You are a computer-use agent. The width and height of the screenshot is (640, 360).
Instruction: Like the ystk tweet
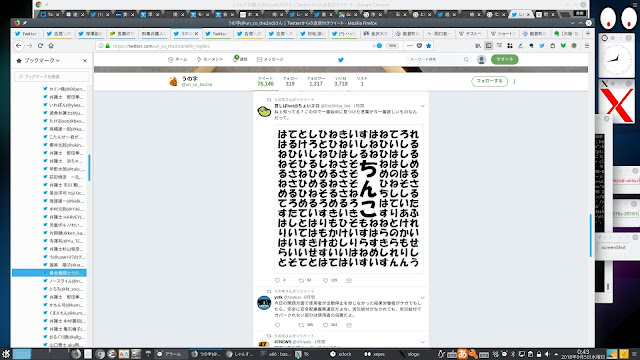(x=325, y=325)
